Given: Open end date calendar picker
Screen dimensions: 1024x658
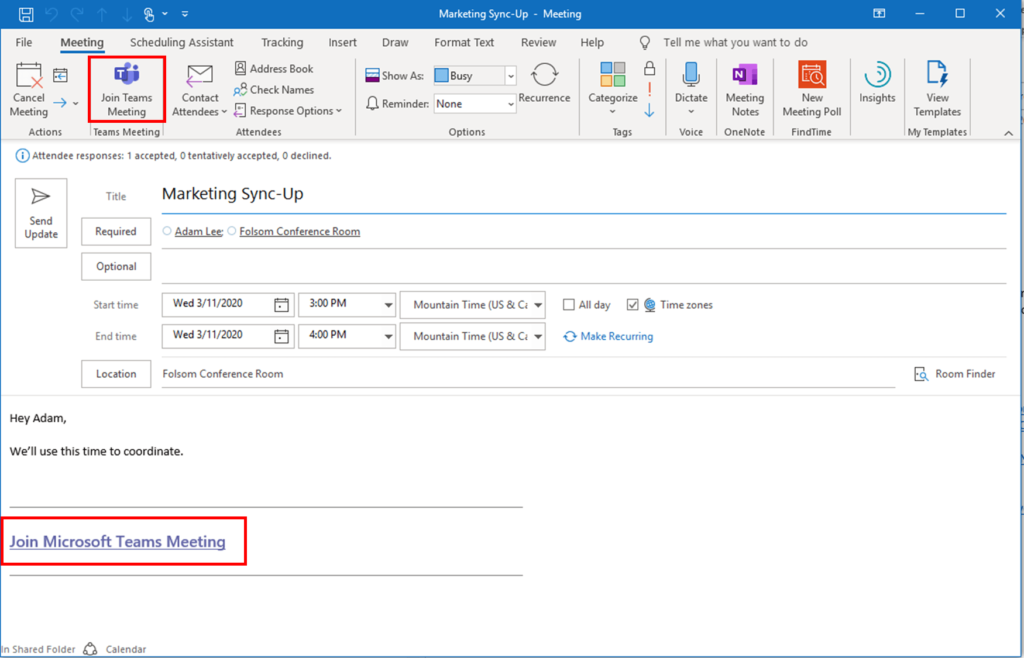Looking at the screenshot, I should click(x=281, y=336).
